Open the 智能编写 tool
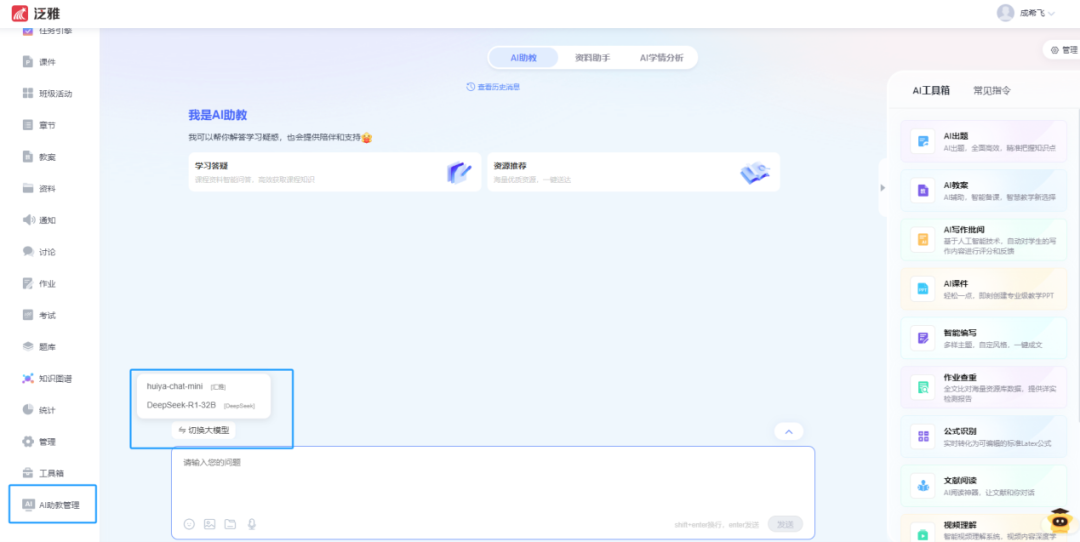The height and width of the screenshot is (542, 1080). (x=984, y=337)
